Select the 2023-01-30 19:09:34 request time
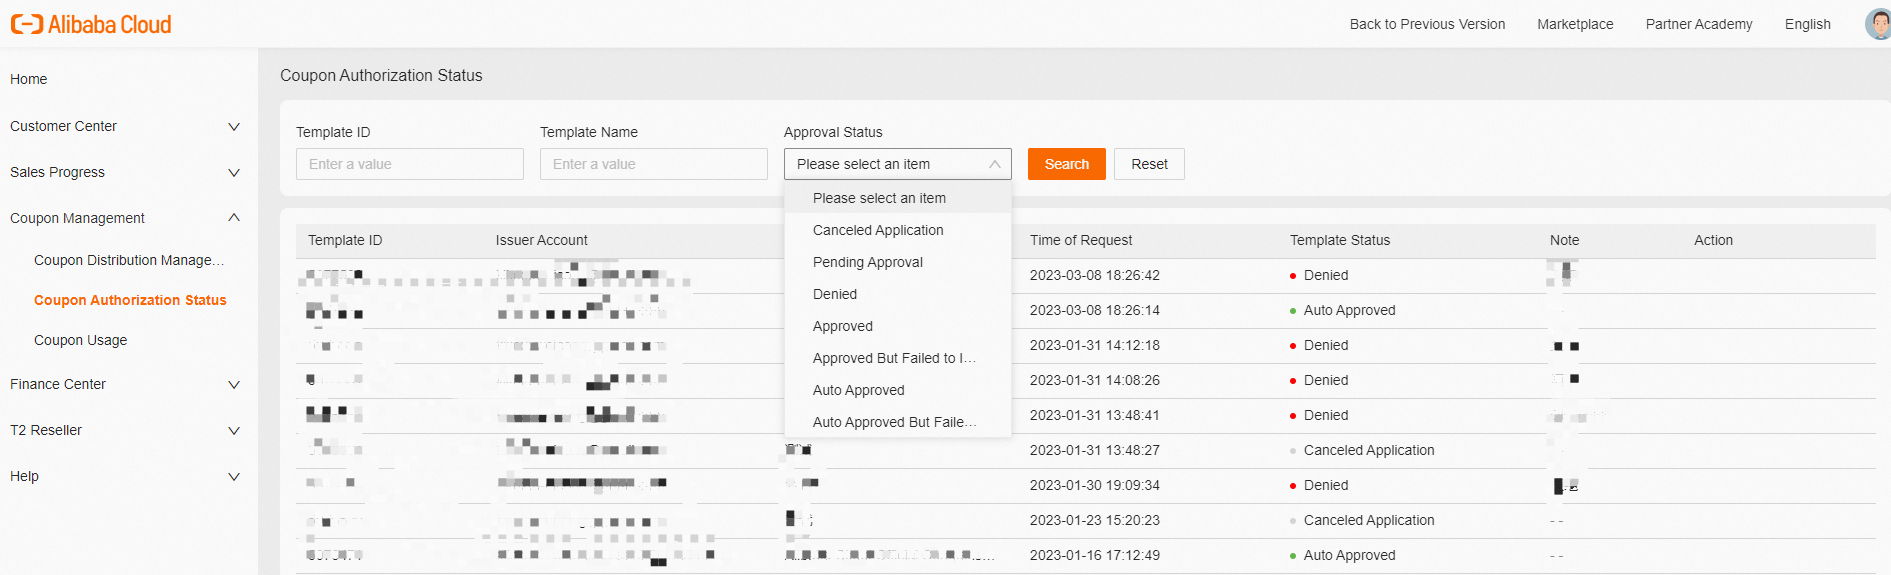The width and height of the screenshot is (1891, 575). click(x=1095, y=485)
